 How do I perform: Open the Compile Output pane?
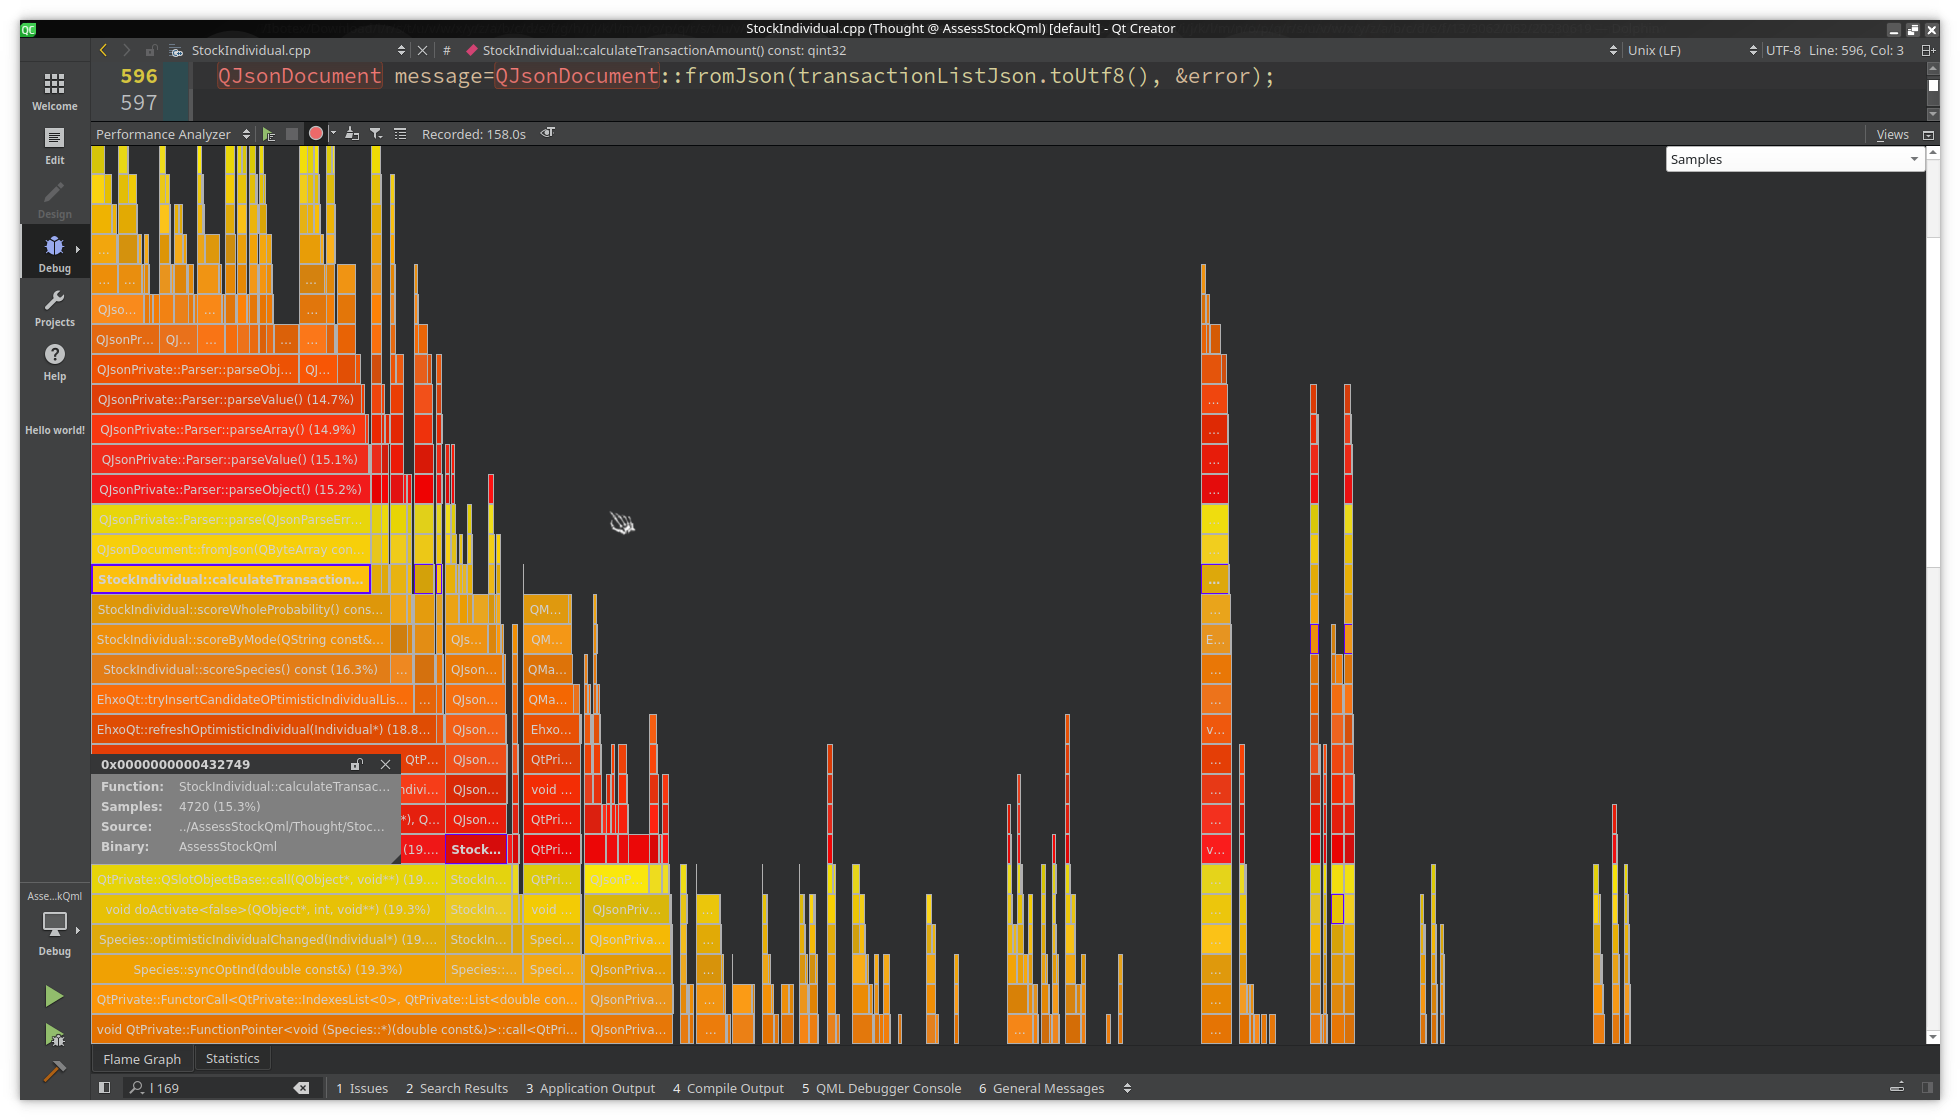click(728, 1088)
